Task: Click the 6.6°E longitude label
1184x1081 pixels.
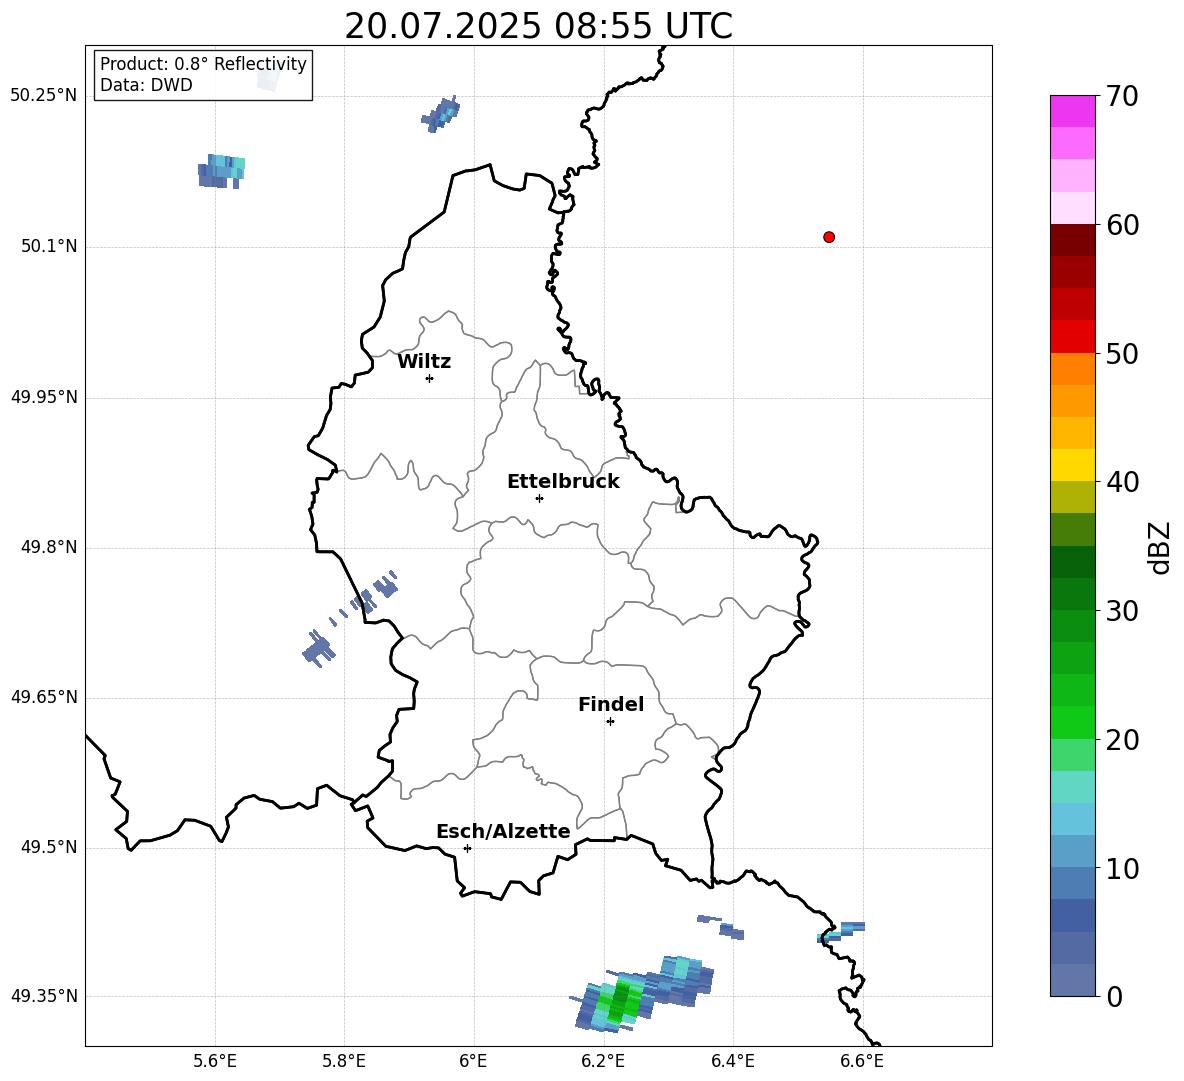Action: 862,1061
